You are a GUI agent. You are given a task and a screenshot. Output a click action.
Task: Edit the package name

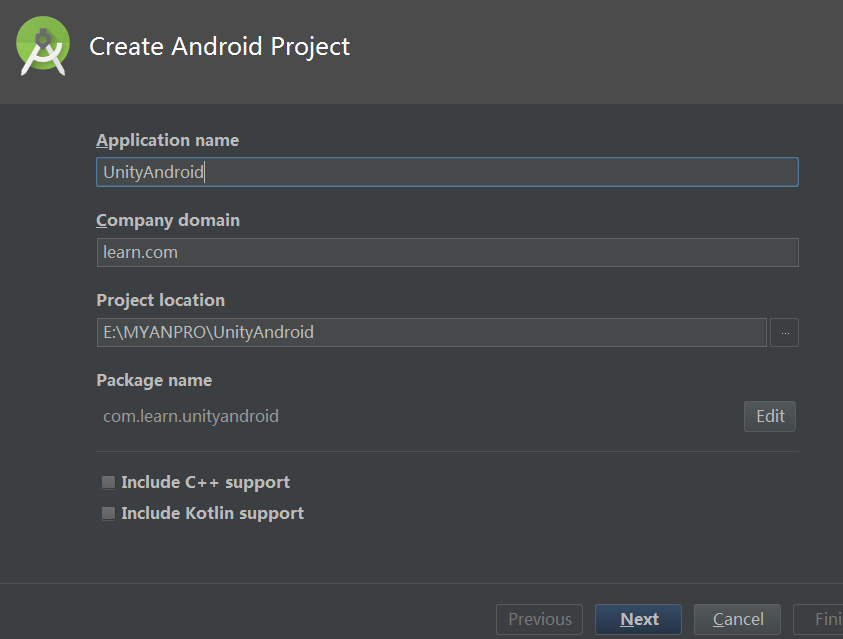(770, 417)
